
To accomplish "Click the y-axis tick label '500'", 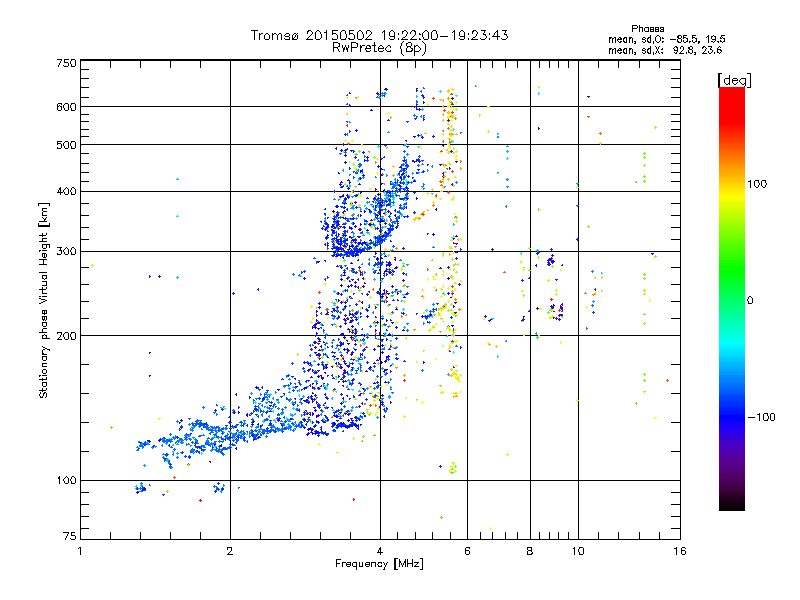I will coord(66,145).
